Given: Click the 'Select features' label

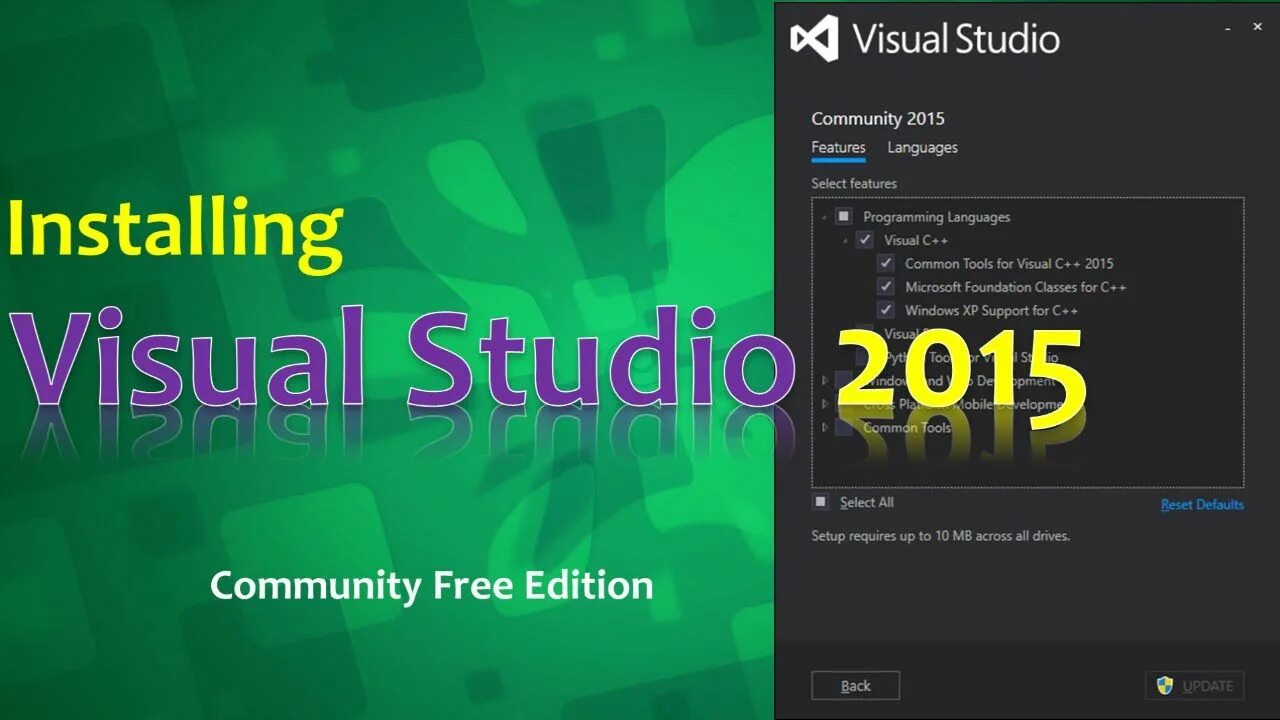Looking at the screenshot, I should pos(854,183).
